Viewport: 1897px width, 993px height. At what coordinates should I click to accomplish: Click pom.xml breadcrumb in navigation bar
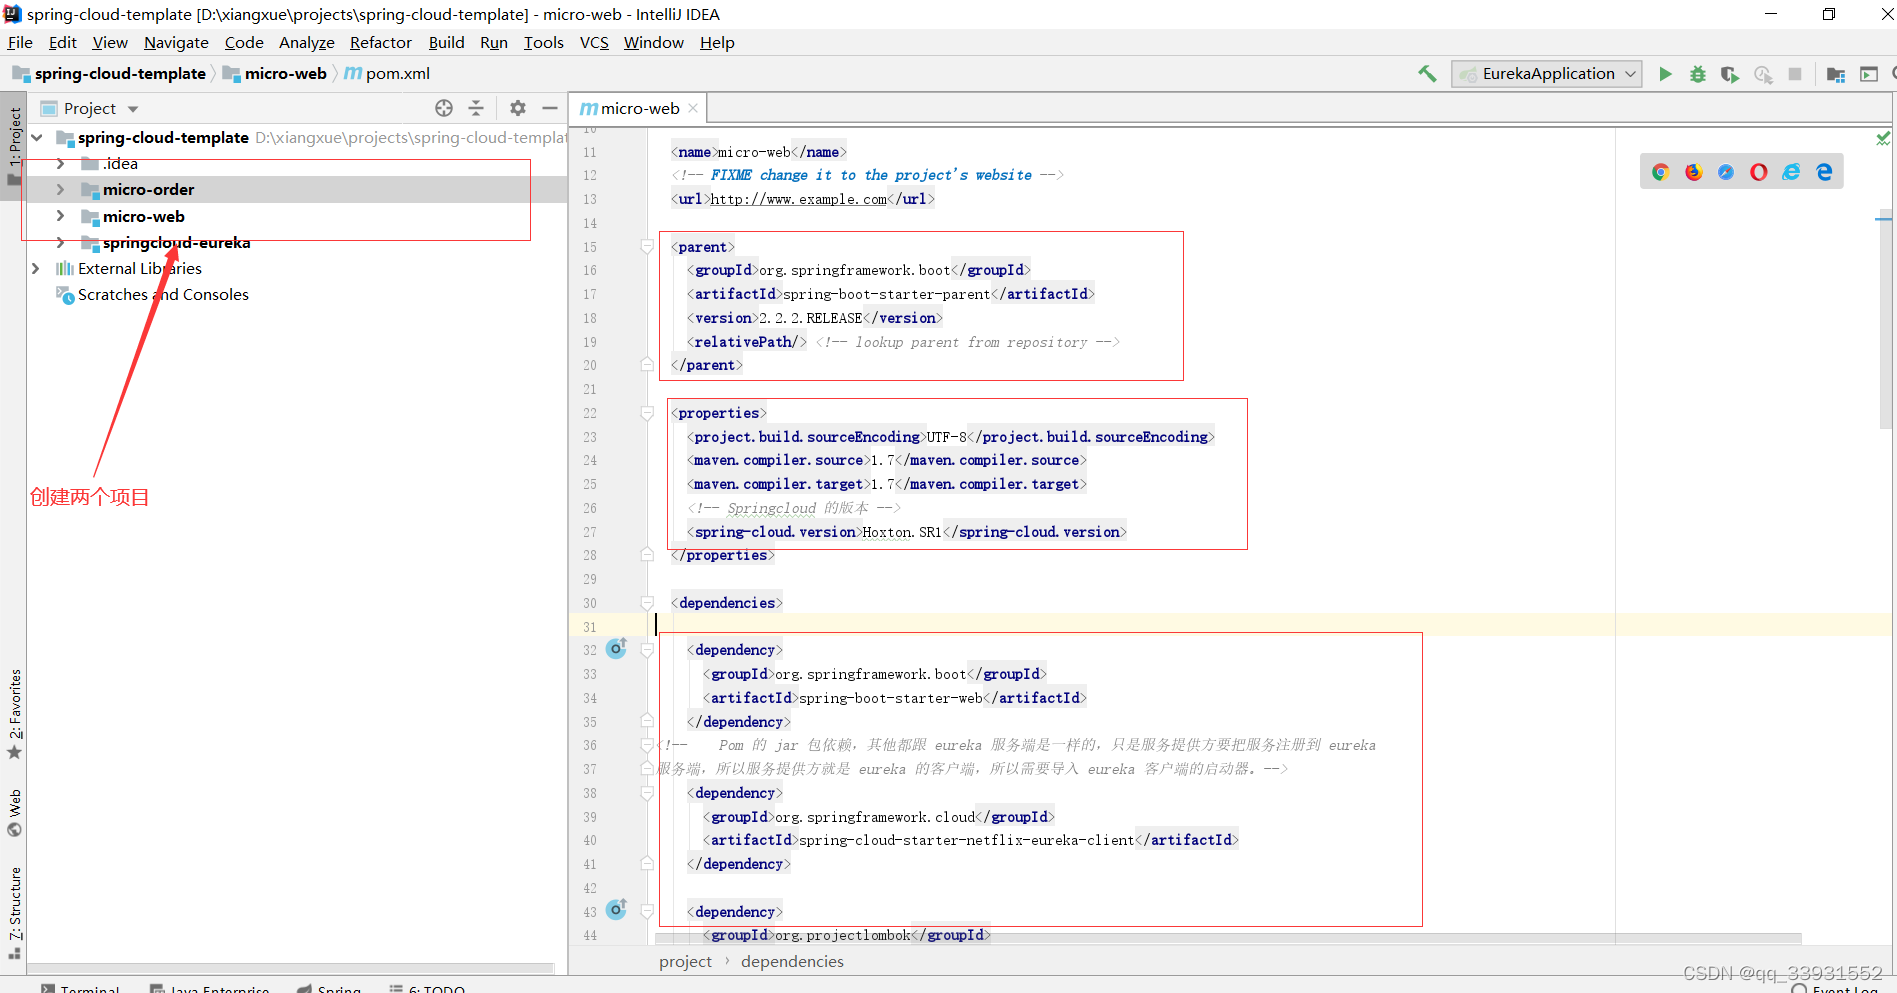point(387,74)
